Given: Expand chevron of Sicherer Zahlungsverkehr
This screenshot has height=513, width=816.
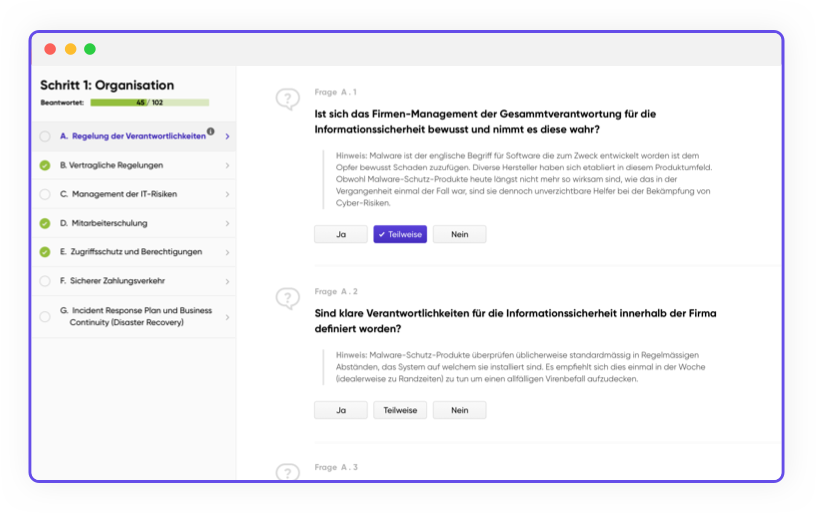Looking at the screenshot, I should (x=227, y=281).
